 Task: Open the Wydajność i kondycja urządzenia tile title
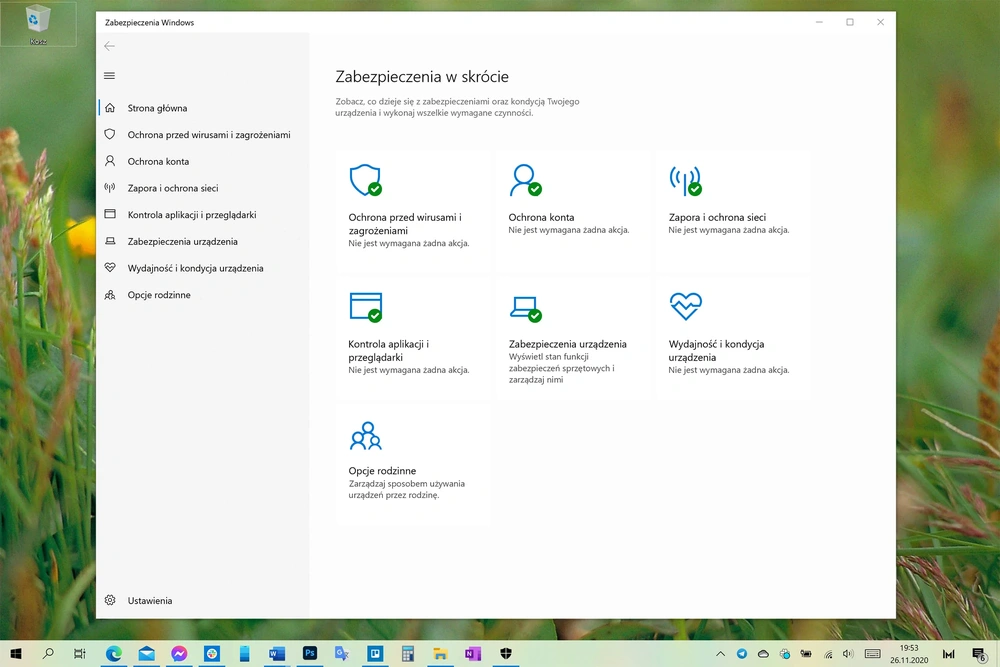coord(716,351)
